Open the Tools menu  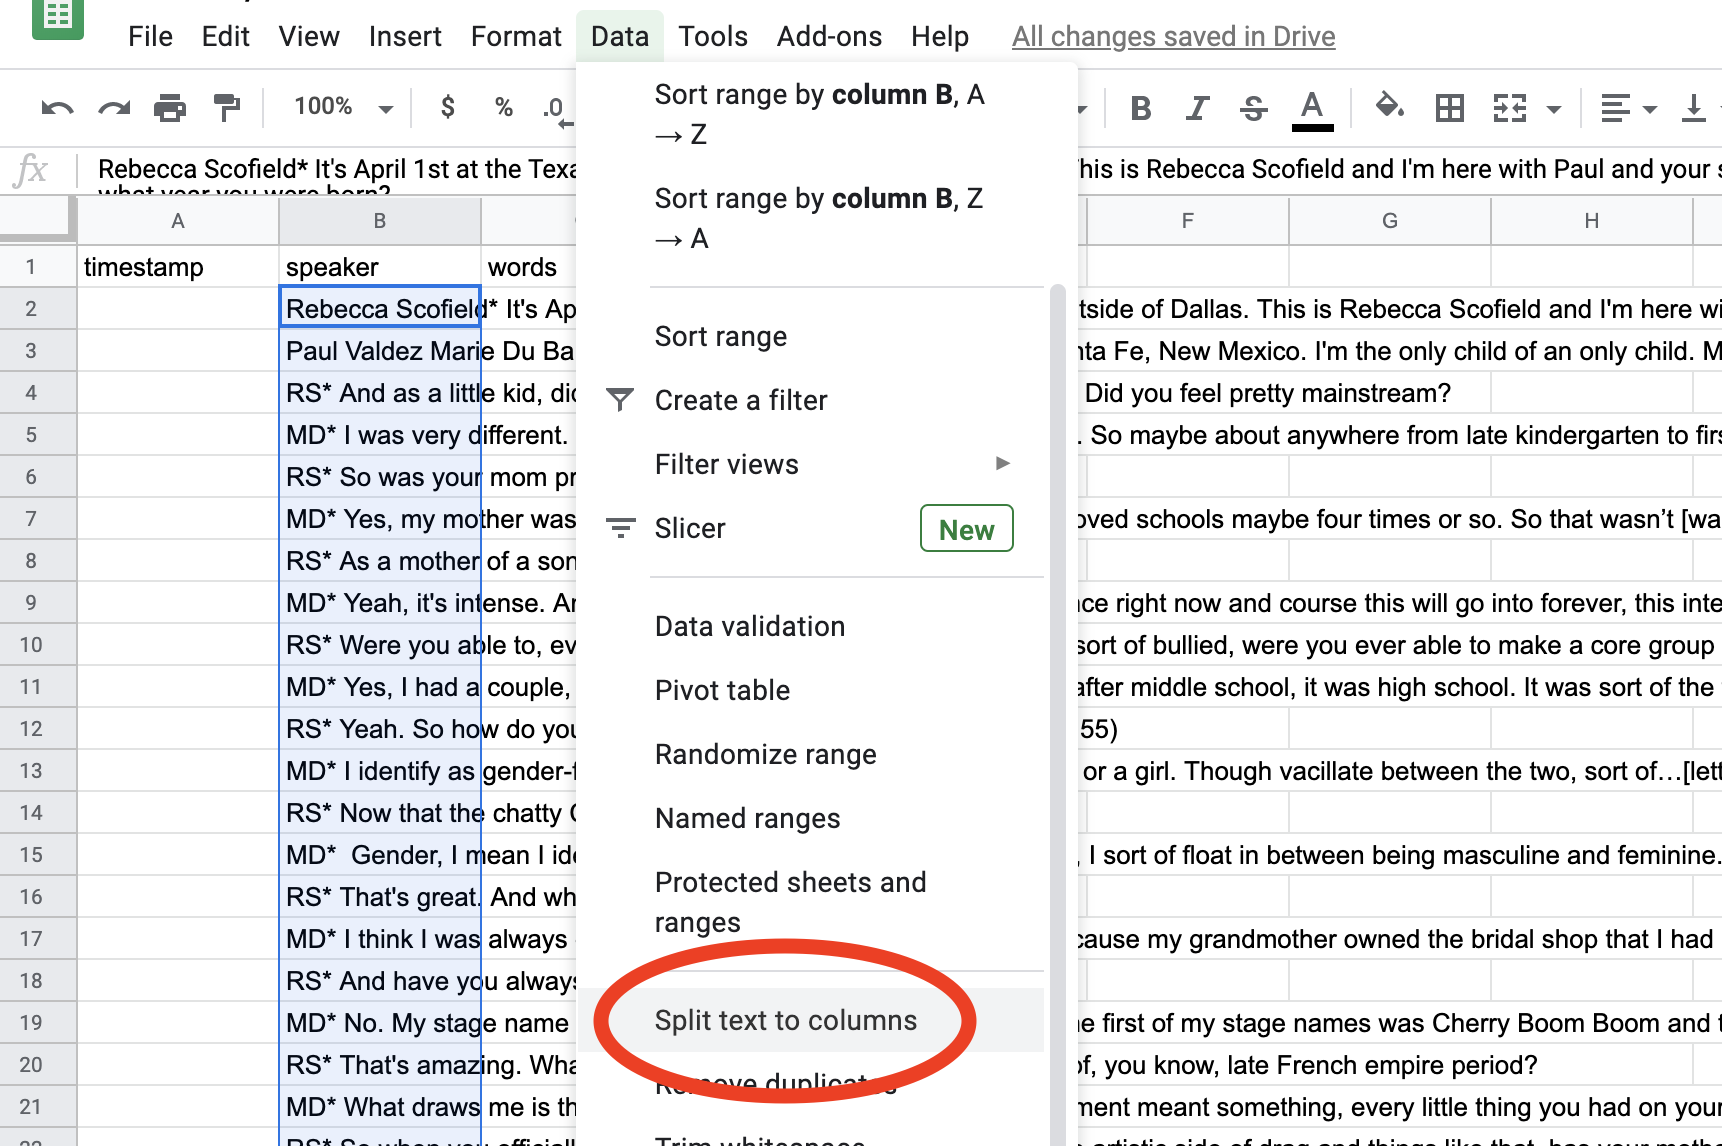712,35
